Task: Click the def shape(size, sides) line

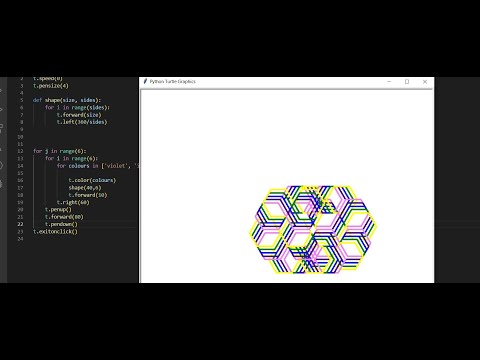Action: (67, 100)
